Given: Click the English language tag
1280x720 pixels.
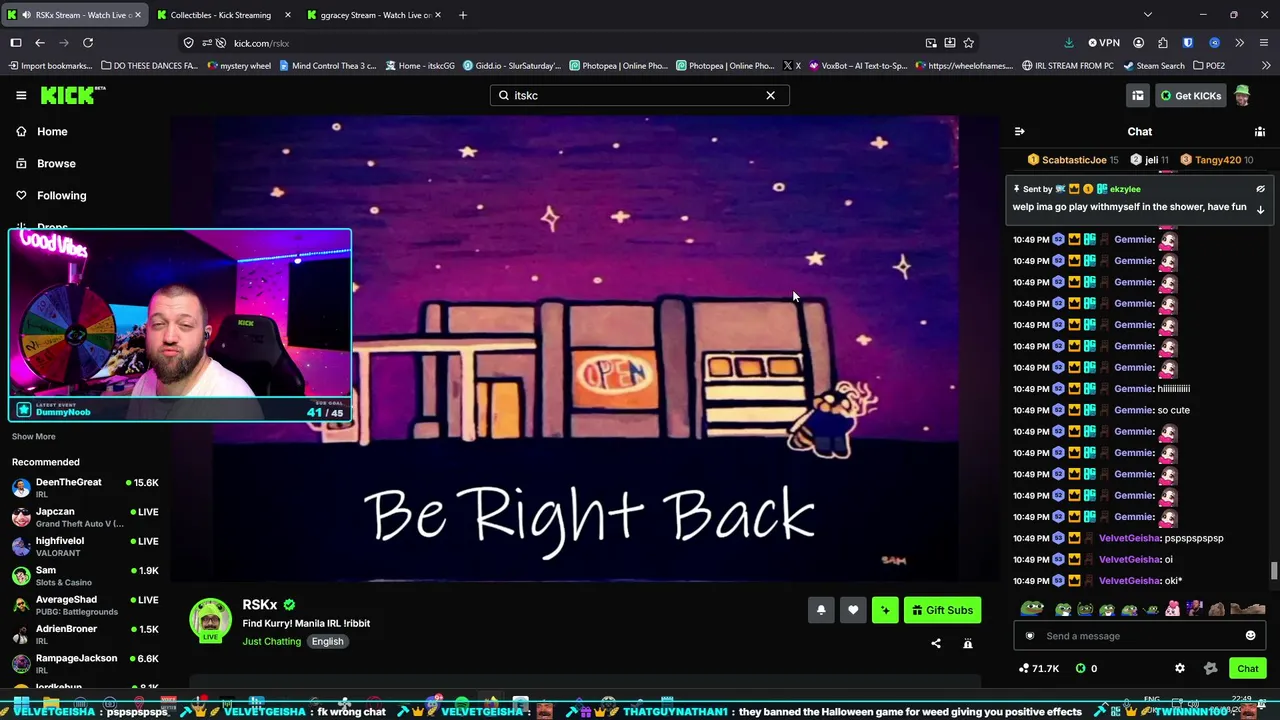Looking at the screenshot, I should click(327, 641).
